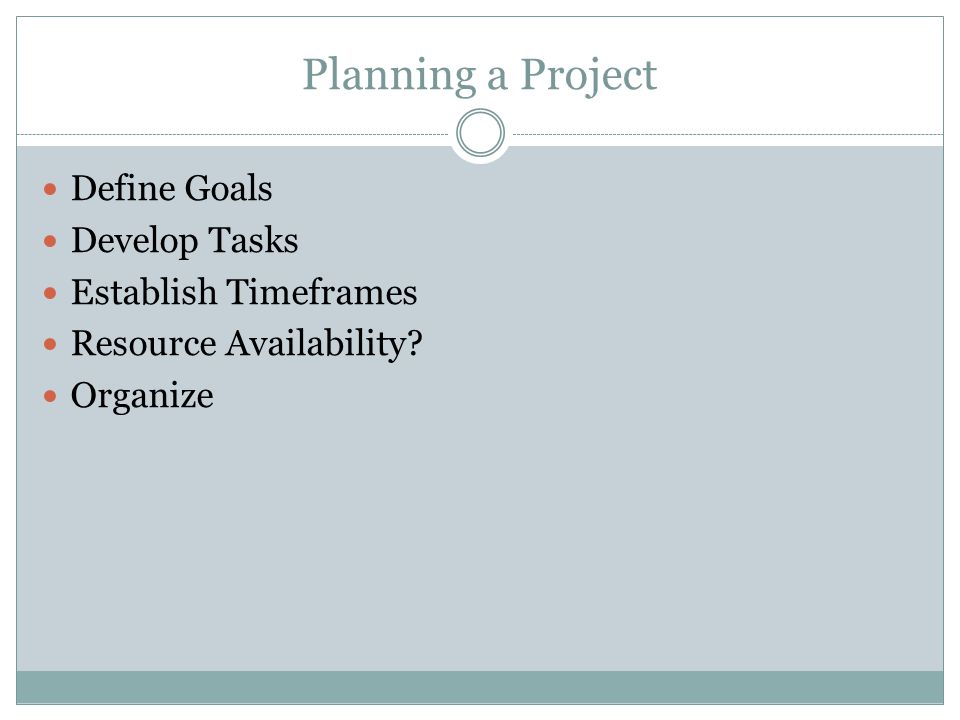Screen dimensions: 960x720
Task: Click the circle ornament below the title
Action: click(481, 133)
